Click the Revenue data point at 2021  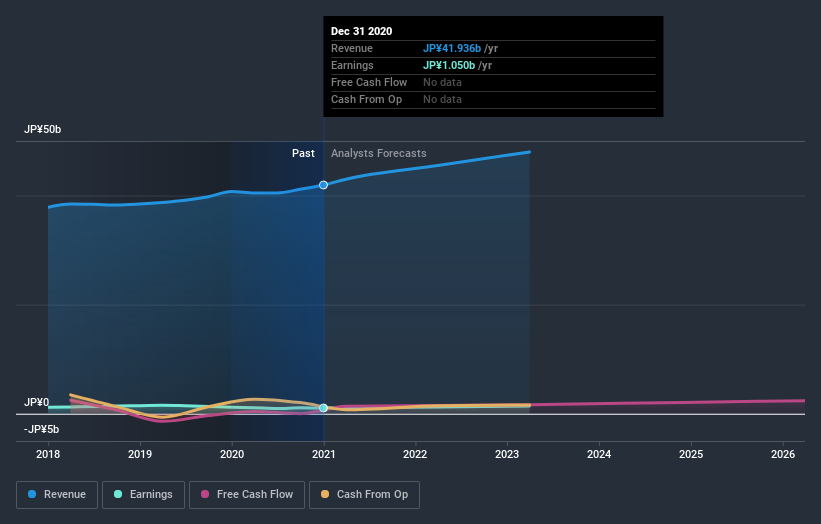click(x=324, y=185)
